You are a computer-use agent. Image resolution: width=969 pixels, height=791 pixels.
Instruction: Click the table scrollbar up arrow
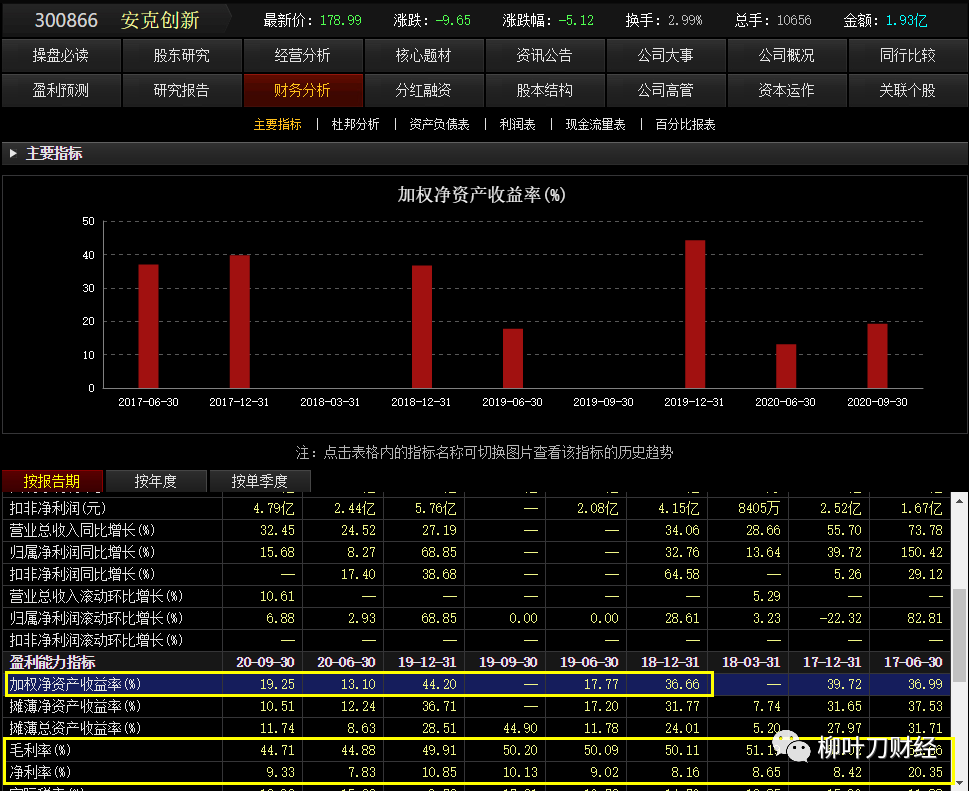pos(959,501)
